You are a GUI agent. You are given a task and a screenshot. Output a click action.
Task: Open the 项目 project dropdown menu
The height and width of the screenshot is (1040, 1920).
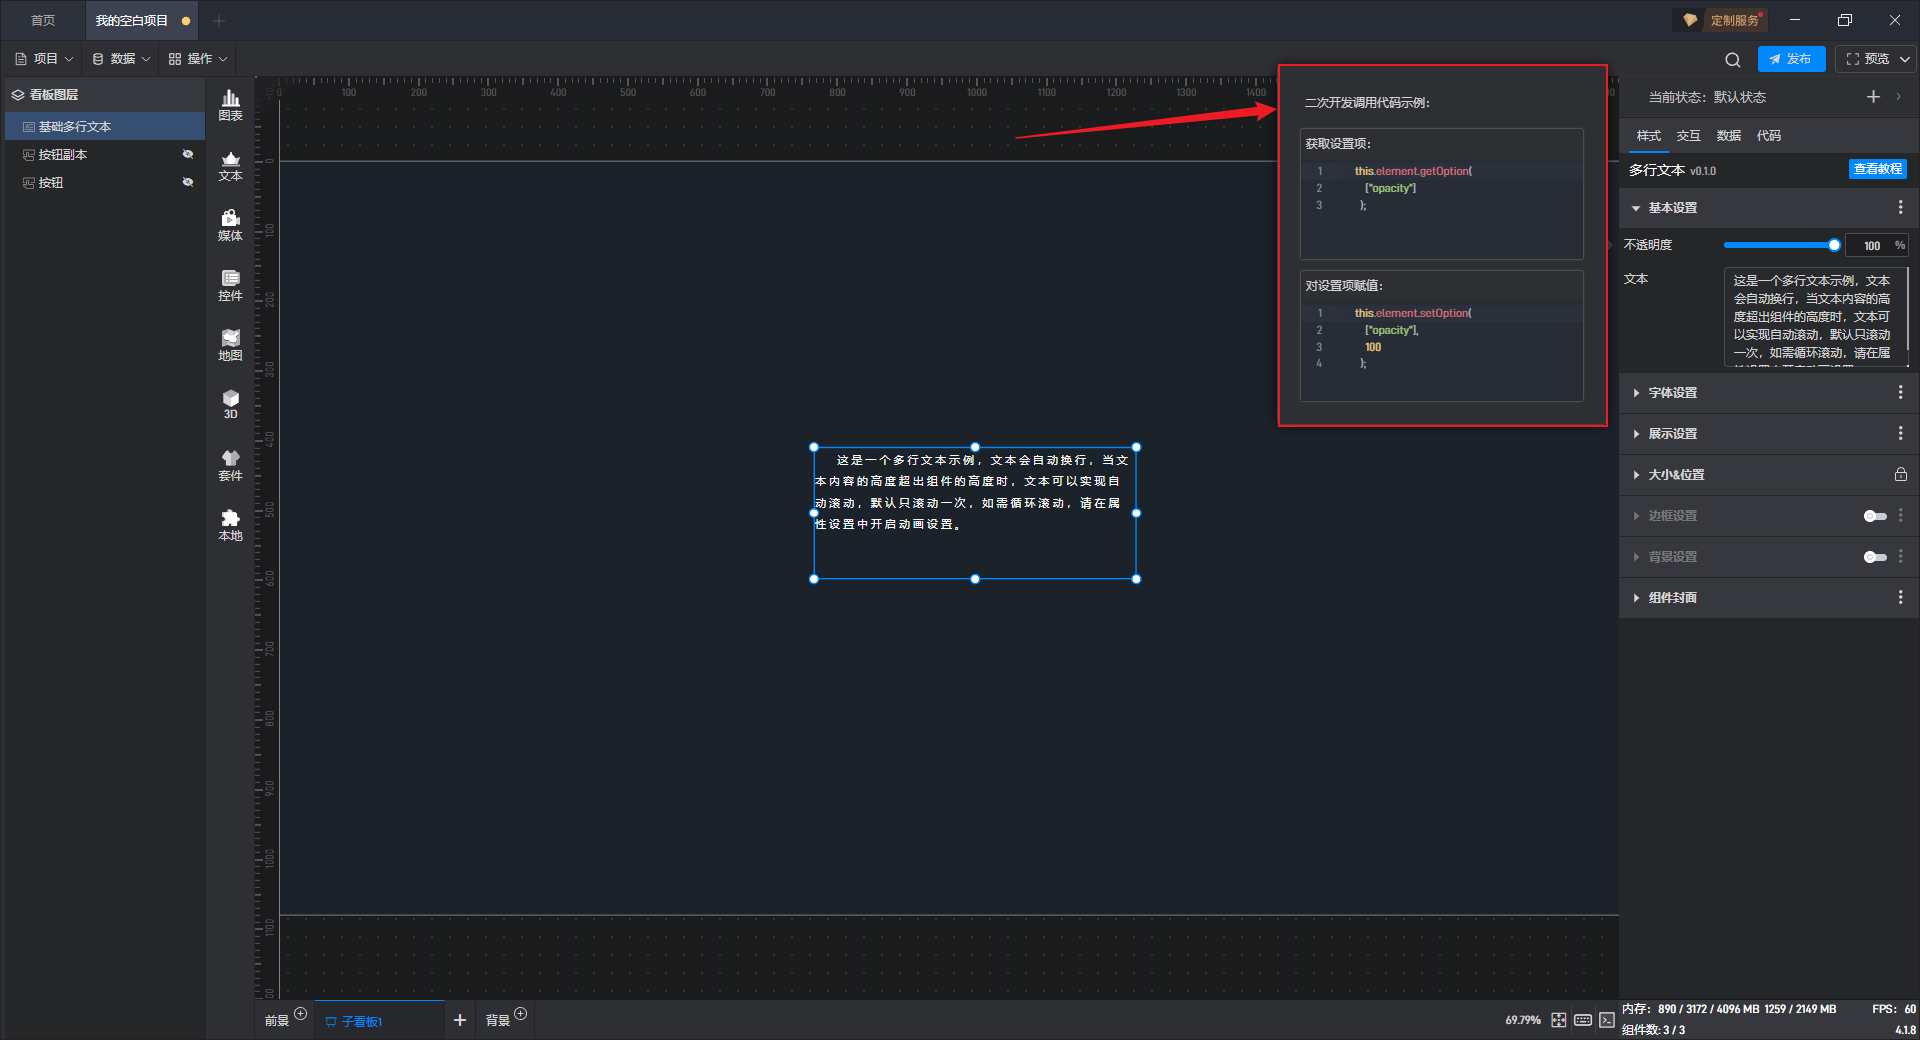coord(45,59)
